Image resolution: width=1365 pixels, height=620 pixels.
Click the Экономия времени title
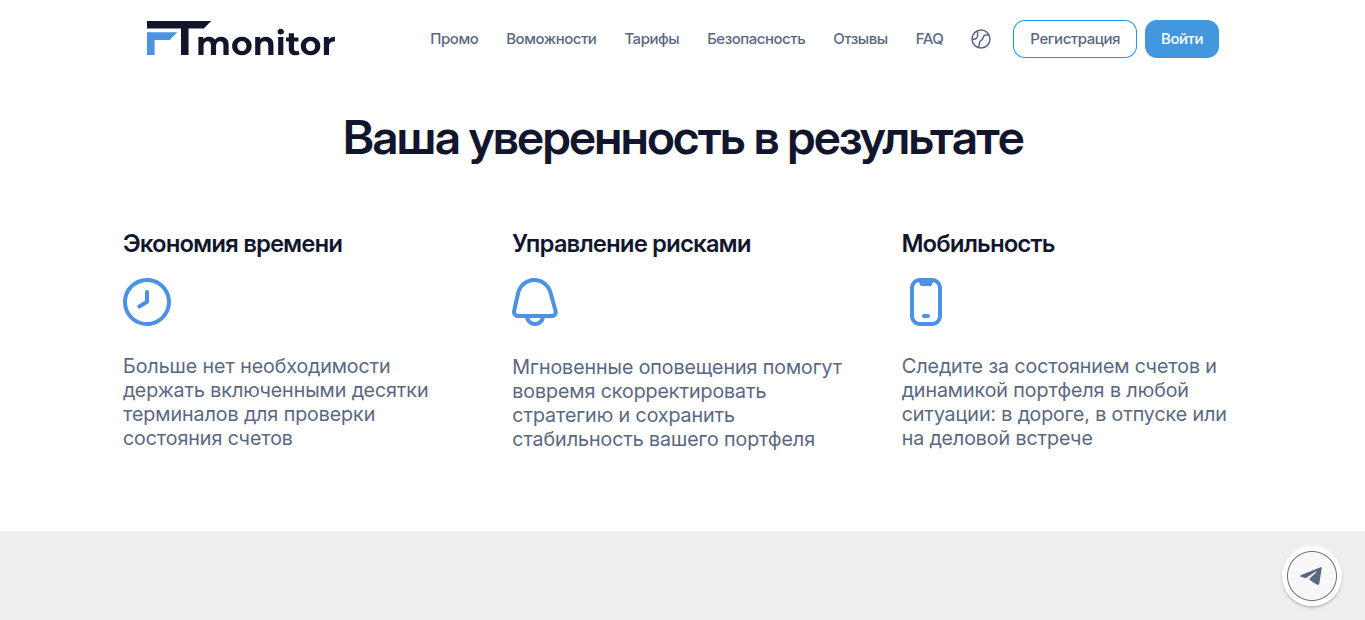pos(233,244)
